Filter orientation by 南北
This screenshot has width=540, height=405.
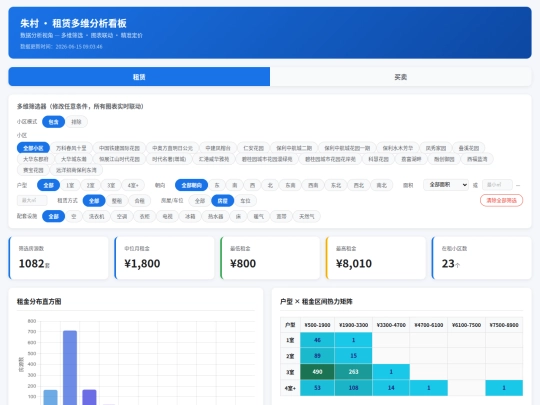tap(382, 185)
